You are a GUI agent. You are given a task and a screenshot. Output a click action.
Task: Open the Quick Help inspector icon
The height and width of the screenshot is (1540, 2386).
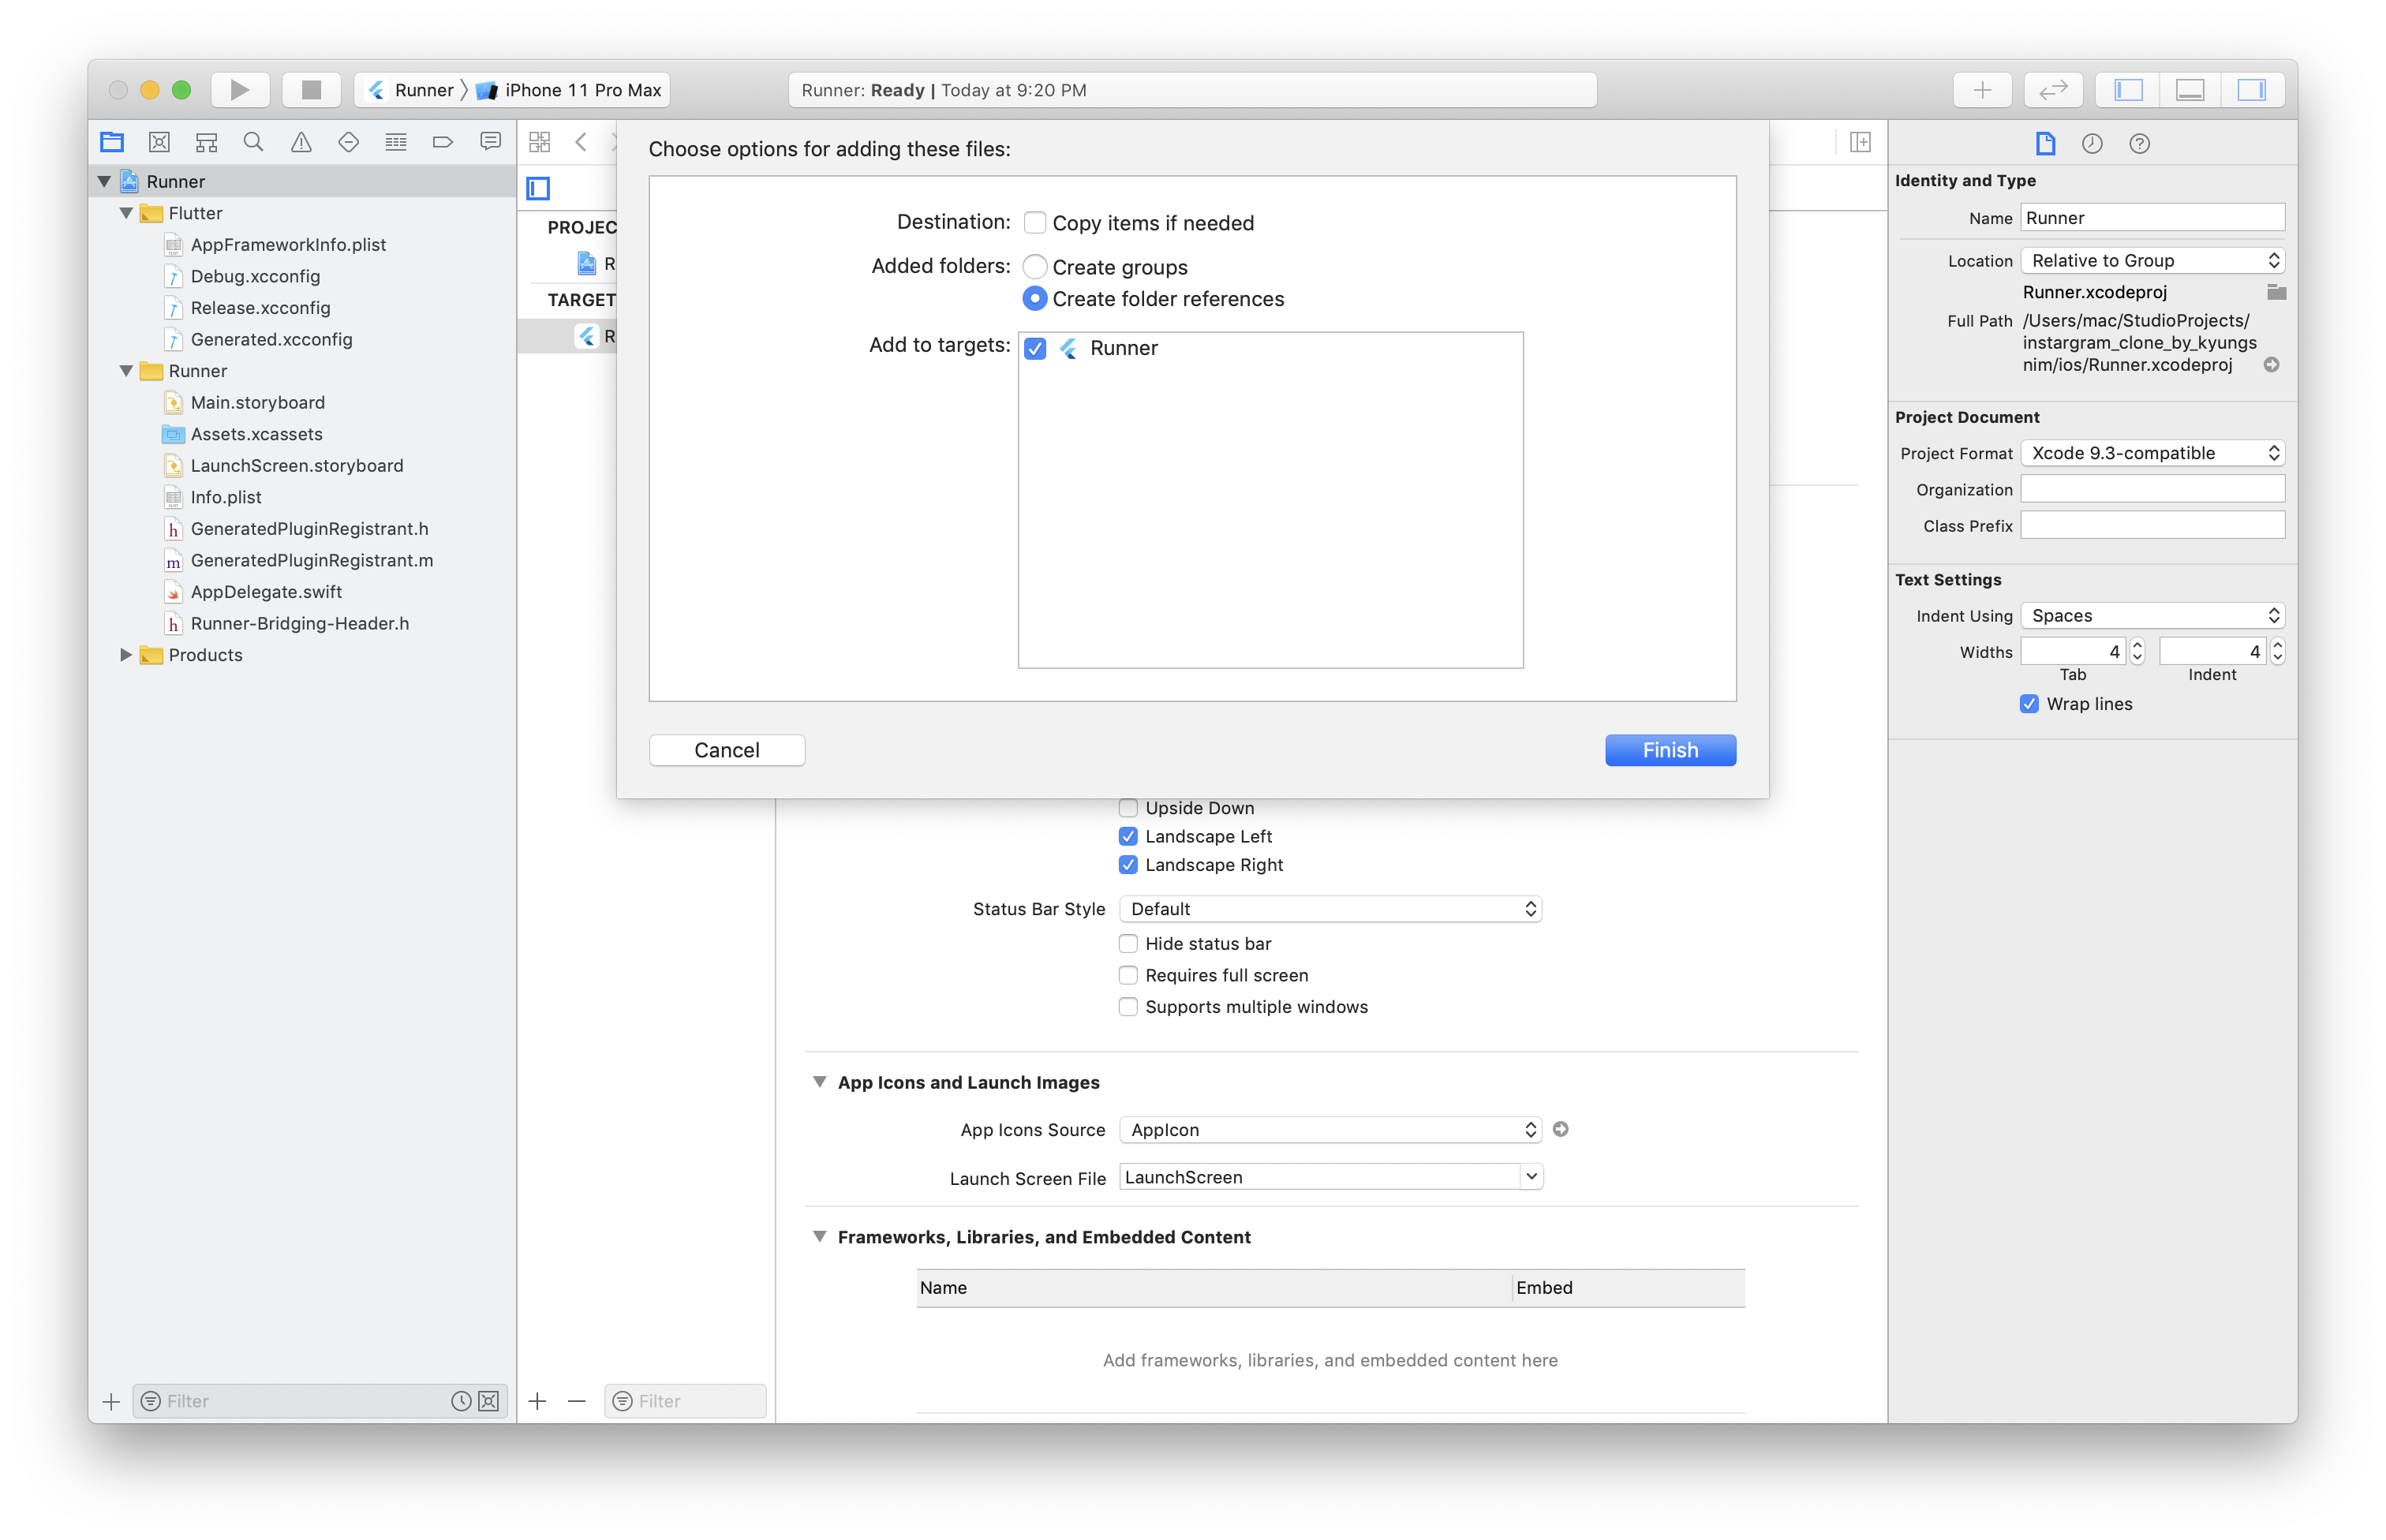click(x=2139, y=144)
